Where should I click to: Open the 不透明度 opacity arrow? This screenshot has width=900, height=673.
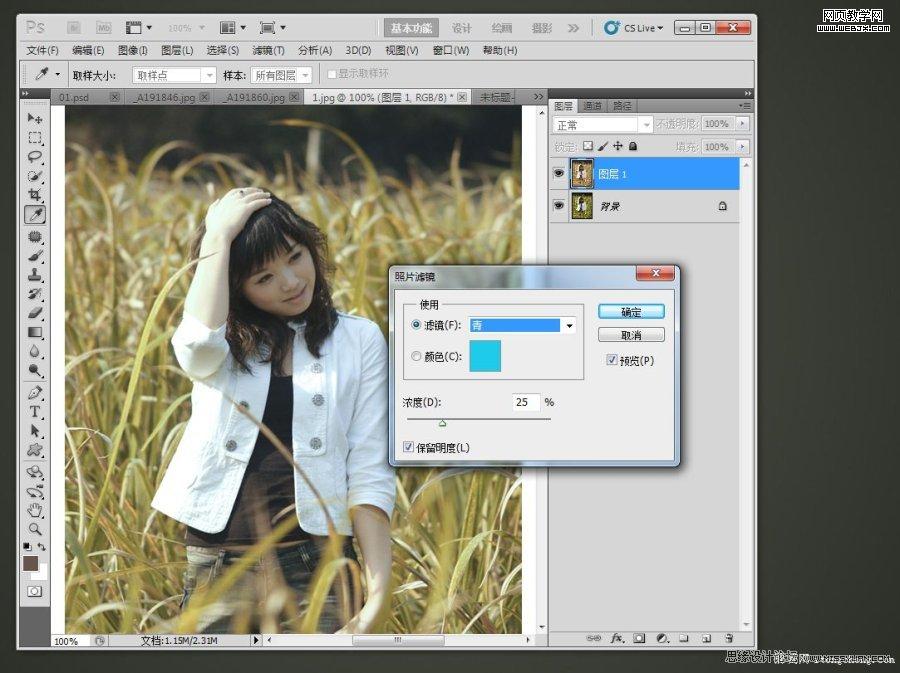point(743,123)
